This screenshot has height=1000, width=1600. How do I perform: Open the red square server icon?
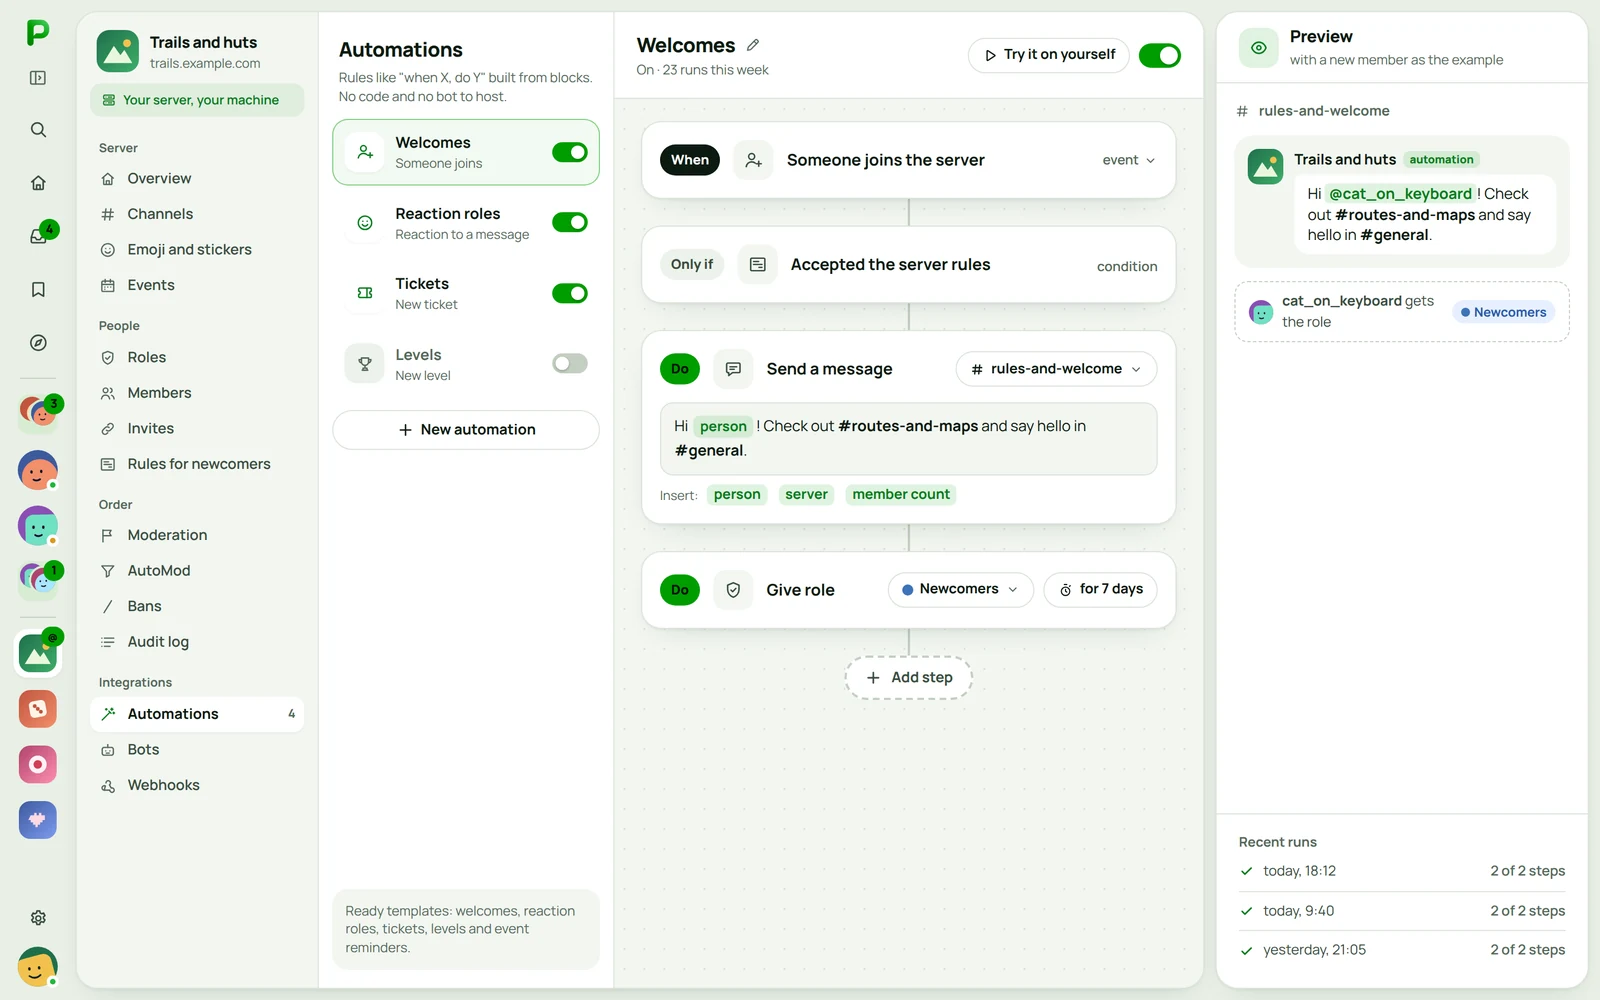pyautogui.click(x=38, y=709)
